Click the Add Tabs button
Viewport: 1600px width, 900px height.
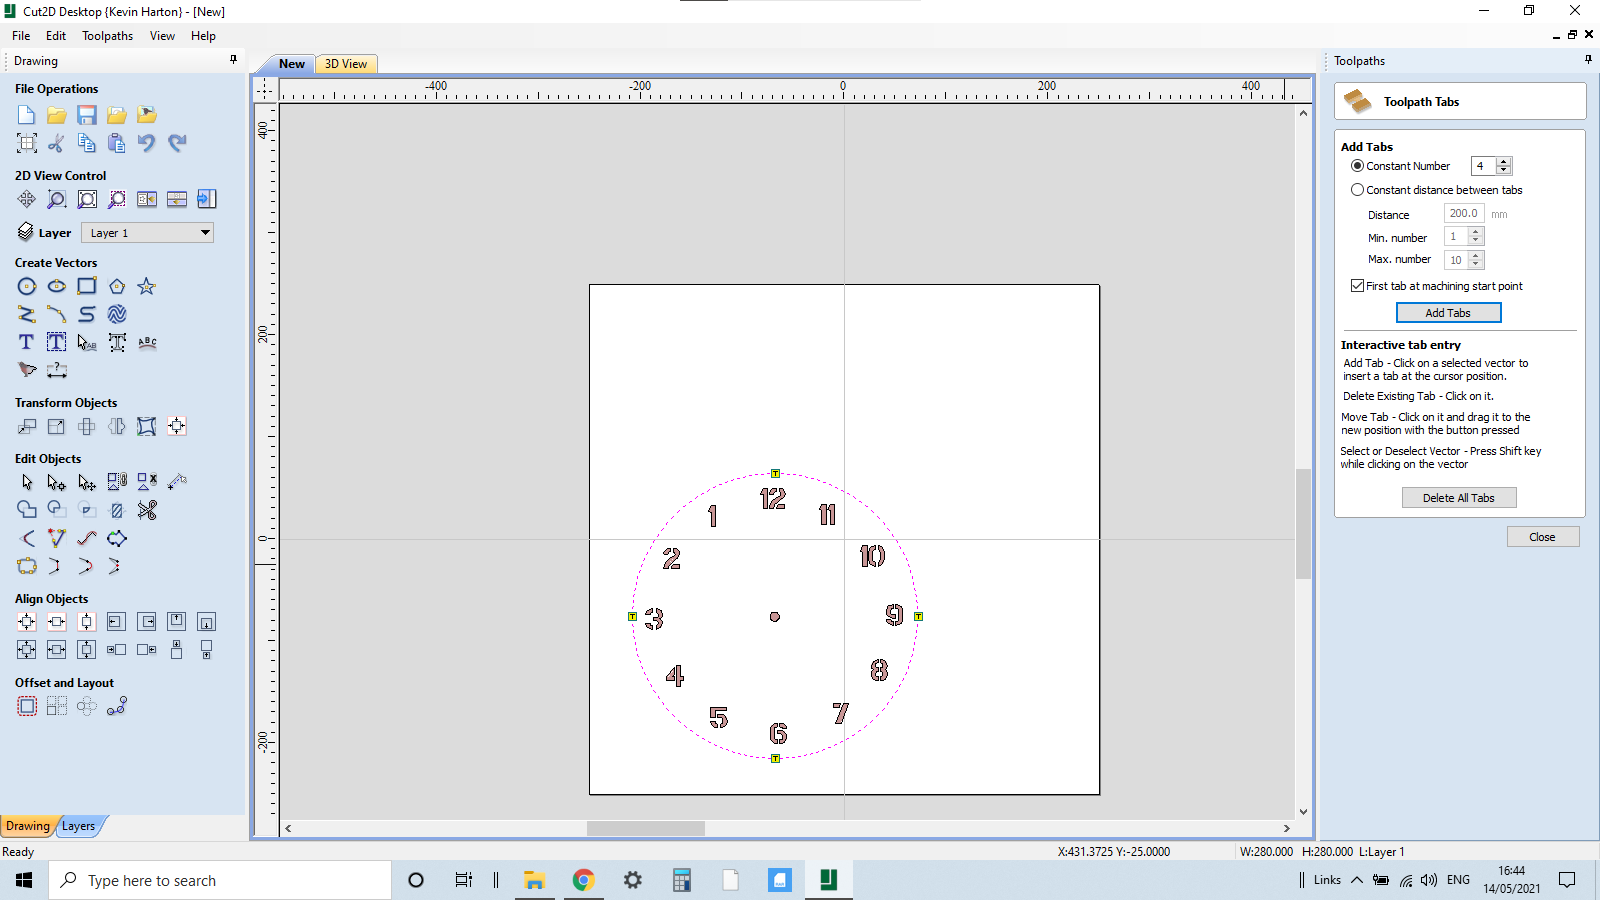pos(1448,312)
